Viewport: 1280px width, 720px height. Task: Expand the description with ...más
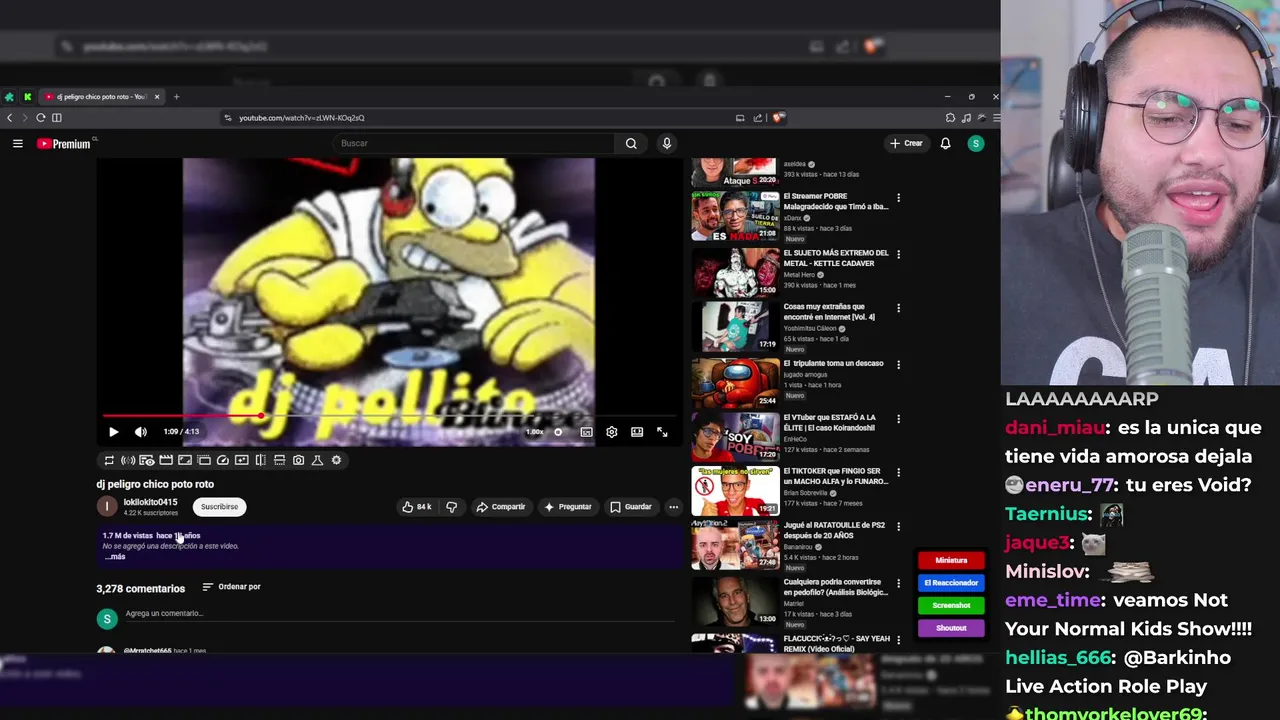pos(115,556)
